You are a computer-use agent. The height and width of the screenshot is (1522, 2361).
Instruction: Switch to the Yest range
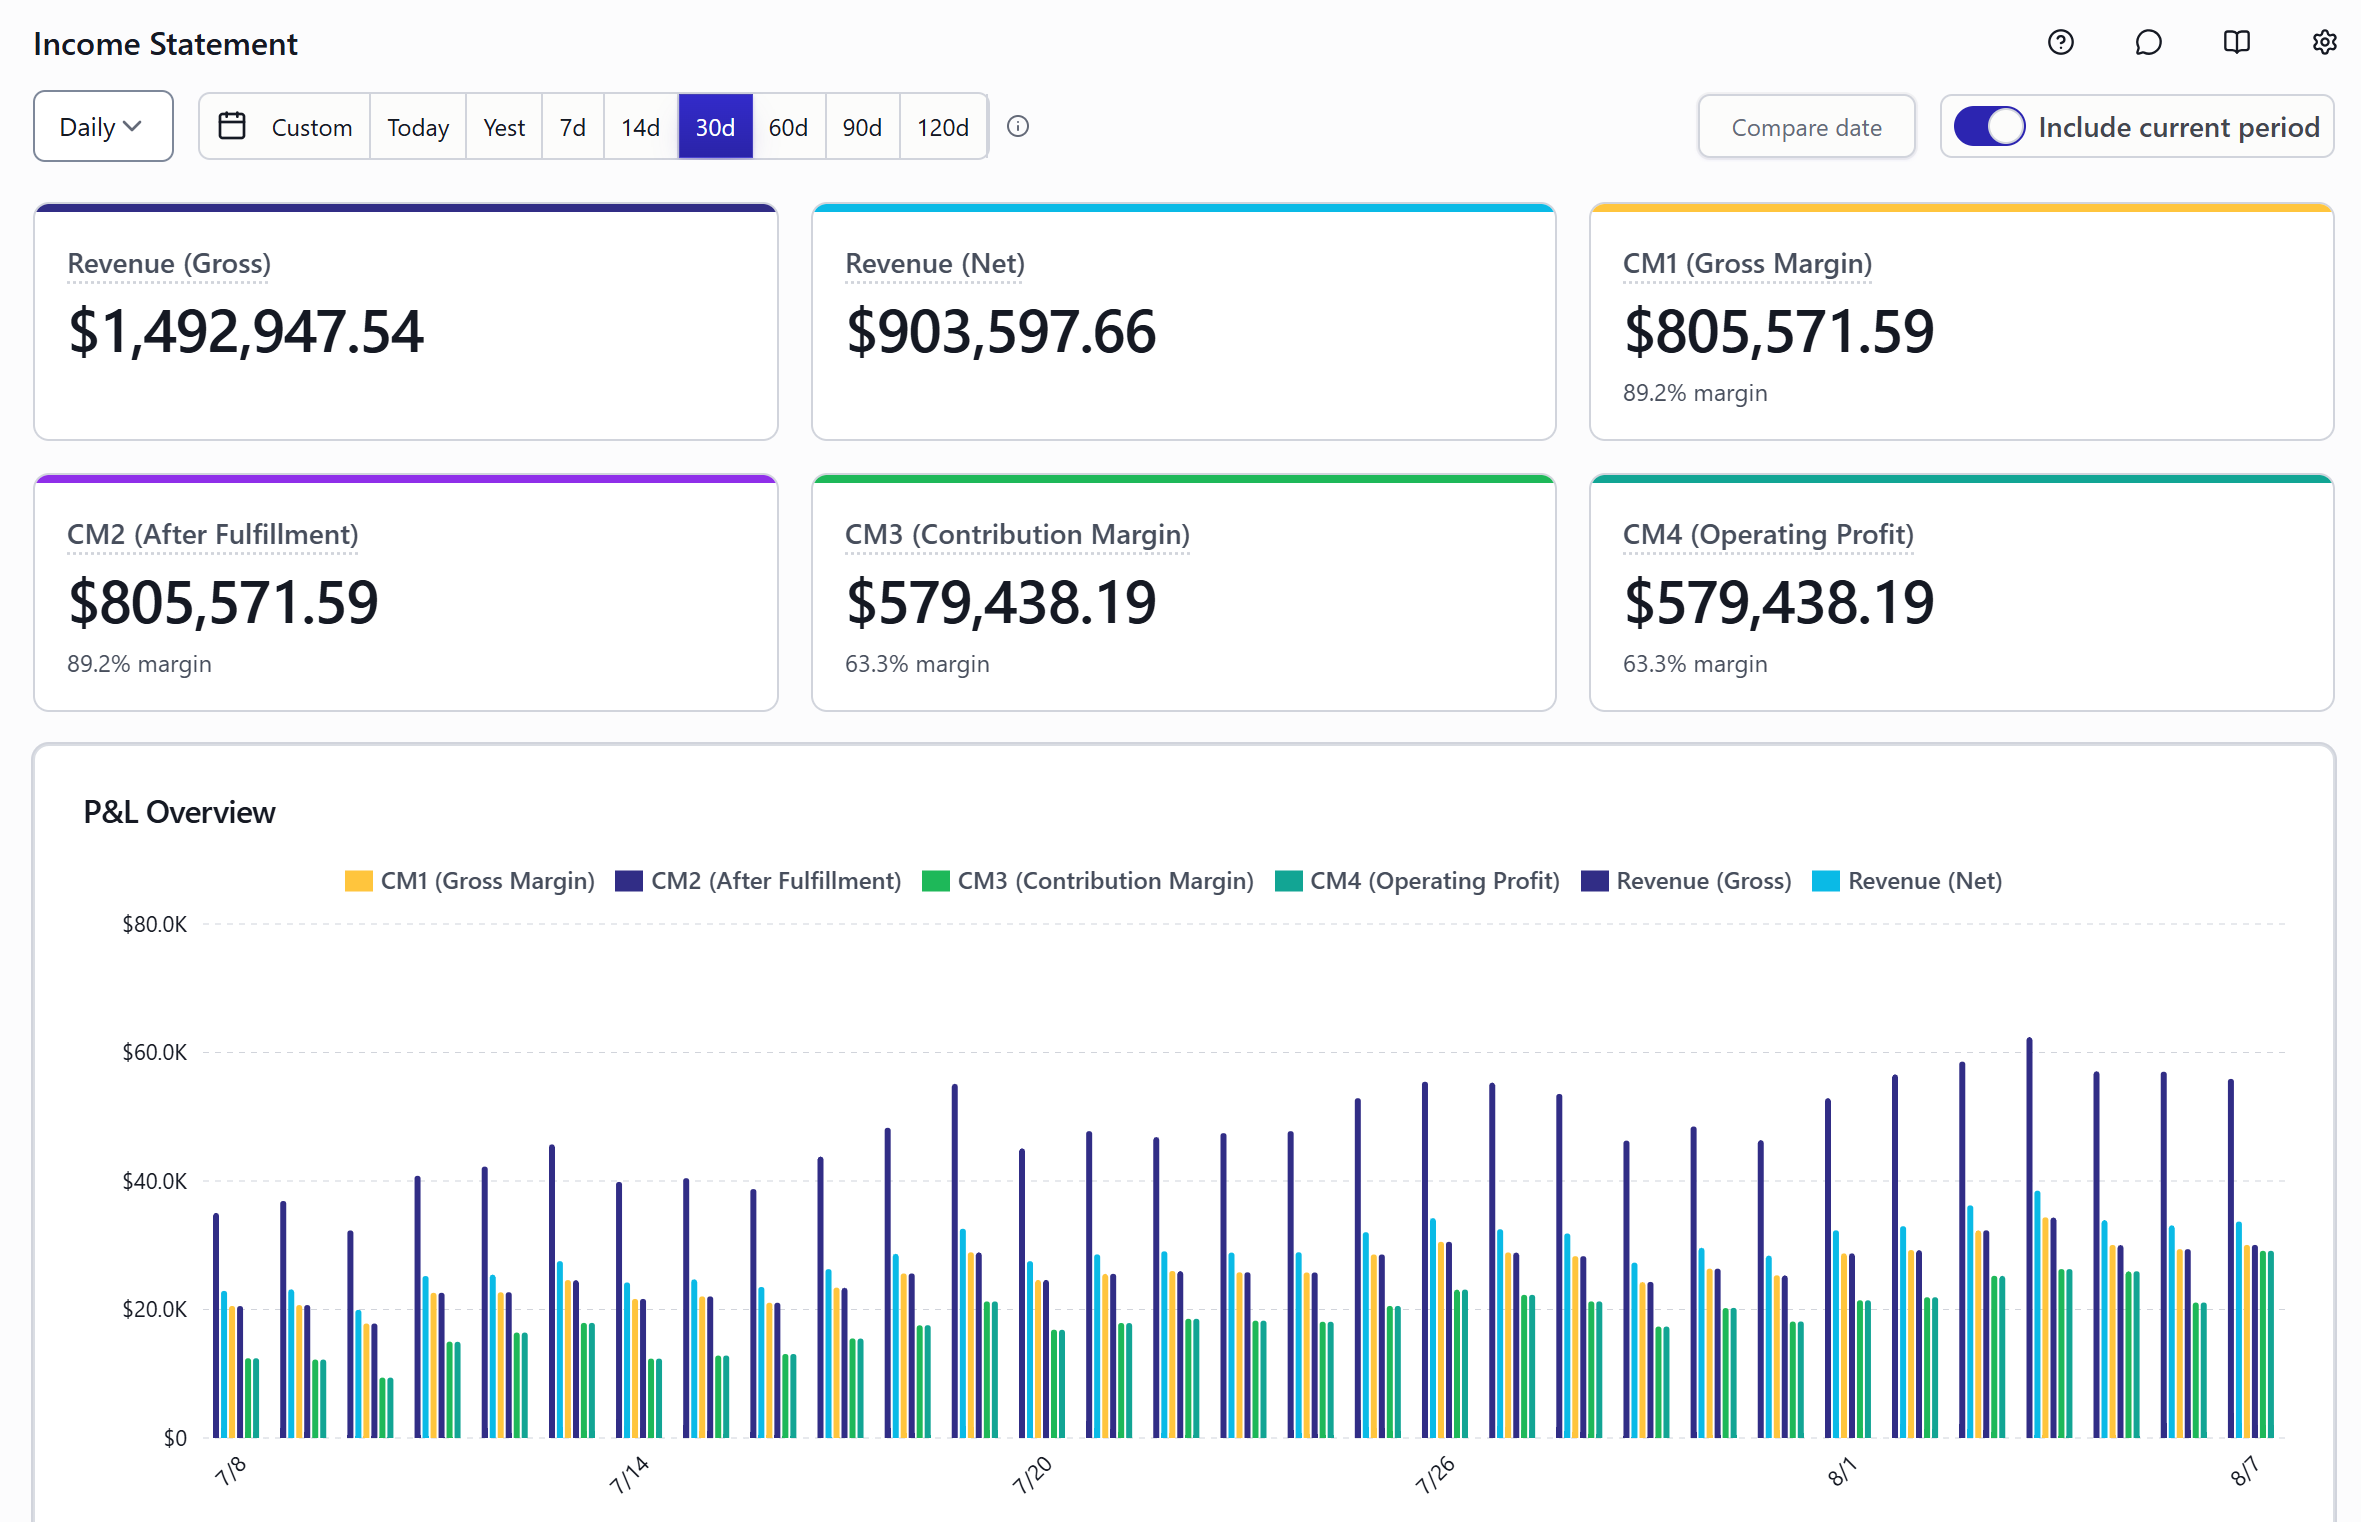point(504,126)
